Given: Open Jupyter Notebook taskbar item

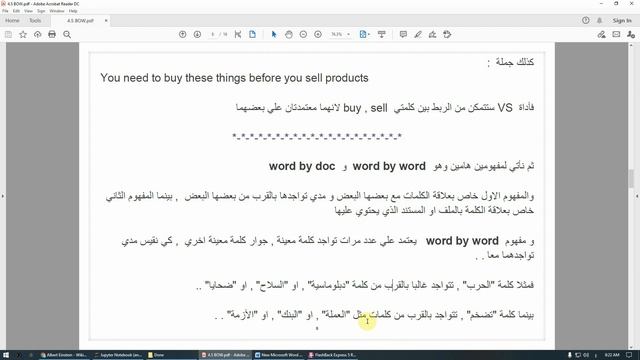Looking at the screenshot, I should (118, 355).
